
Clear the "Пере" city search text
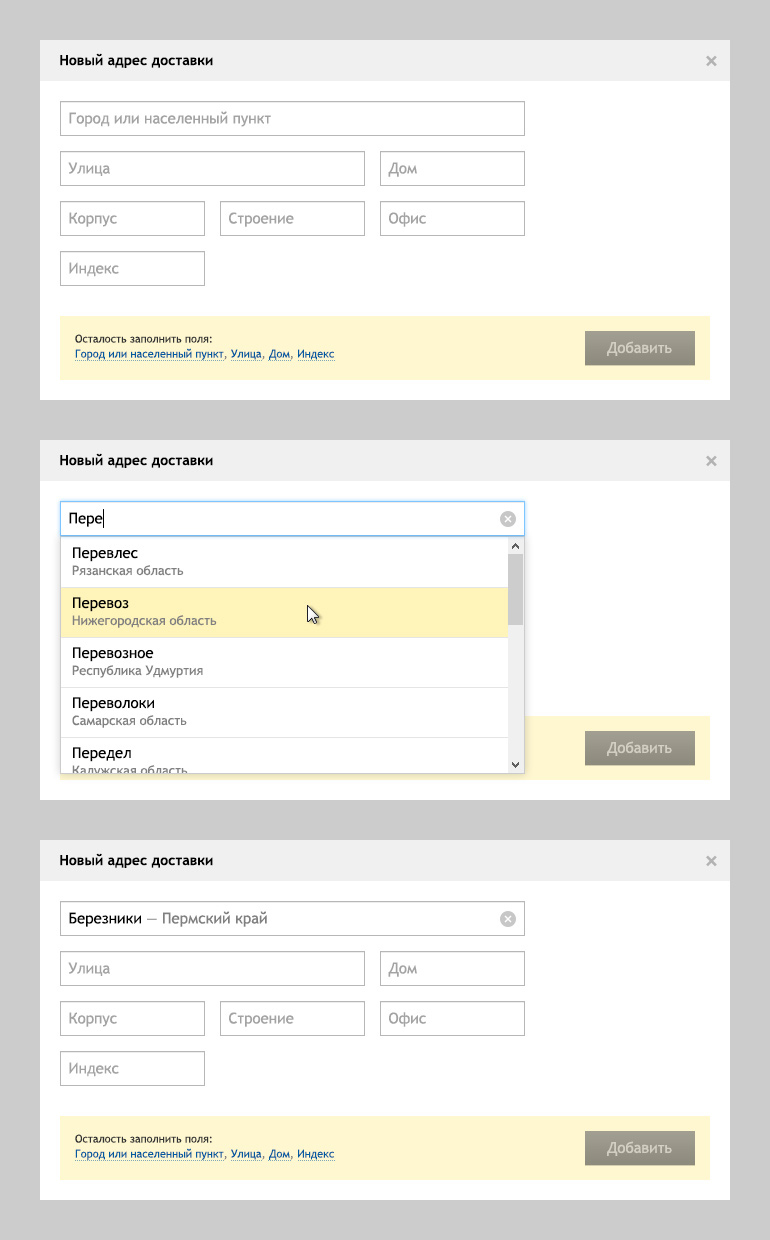tap(507, 519)
